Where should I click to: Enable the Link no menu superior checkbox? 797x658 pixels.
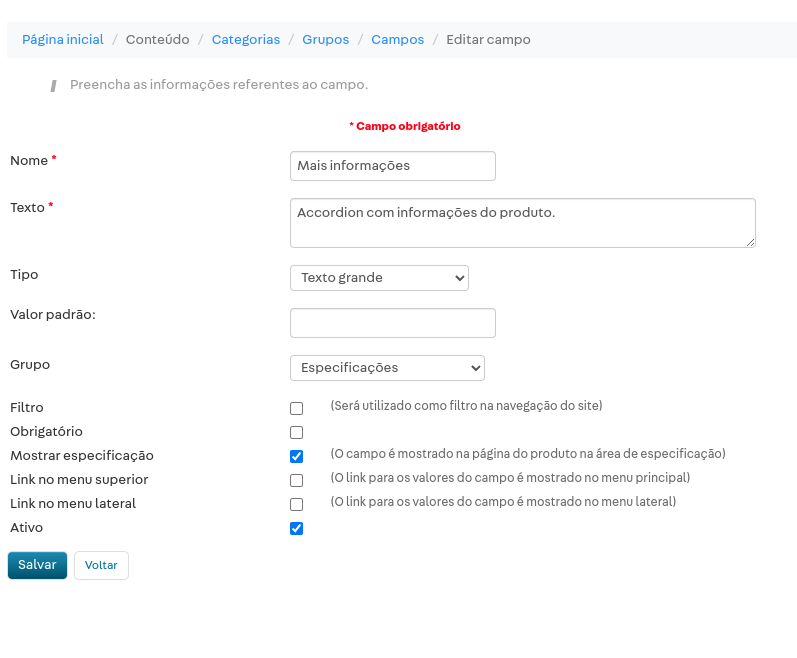click(x=296, y=481)
